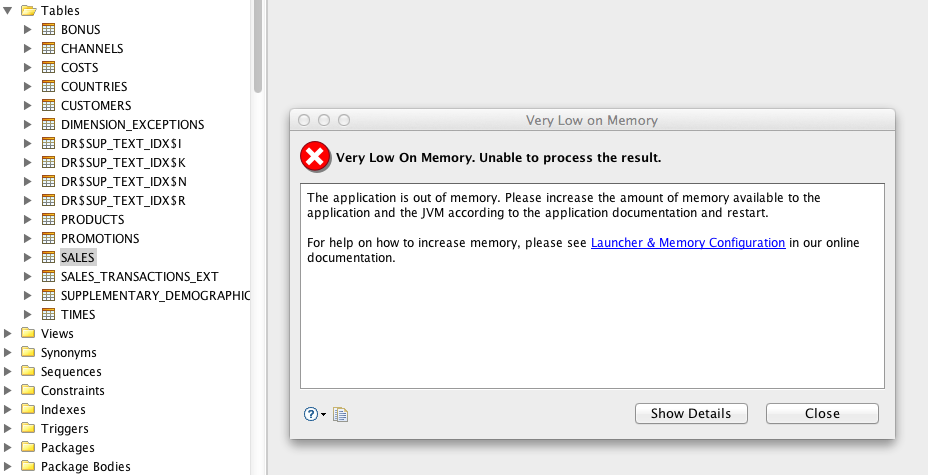
Task: Collapse the Tables tree node
Action: pyautogui.click(x=9, y=11)
